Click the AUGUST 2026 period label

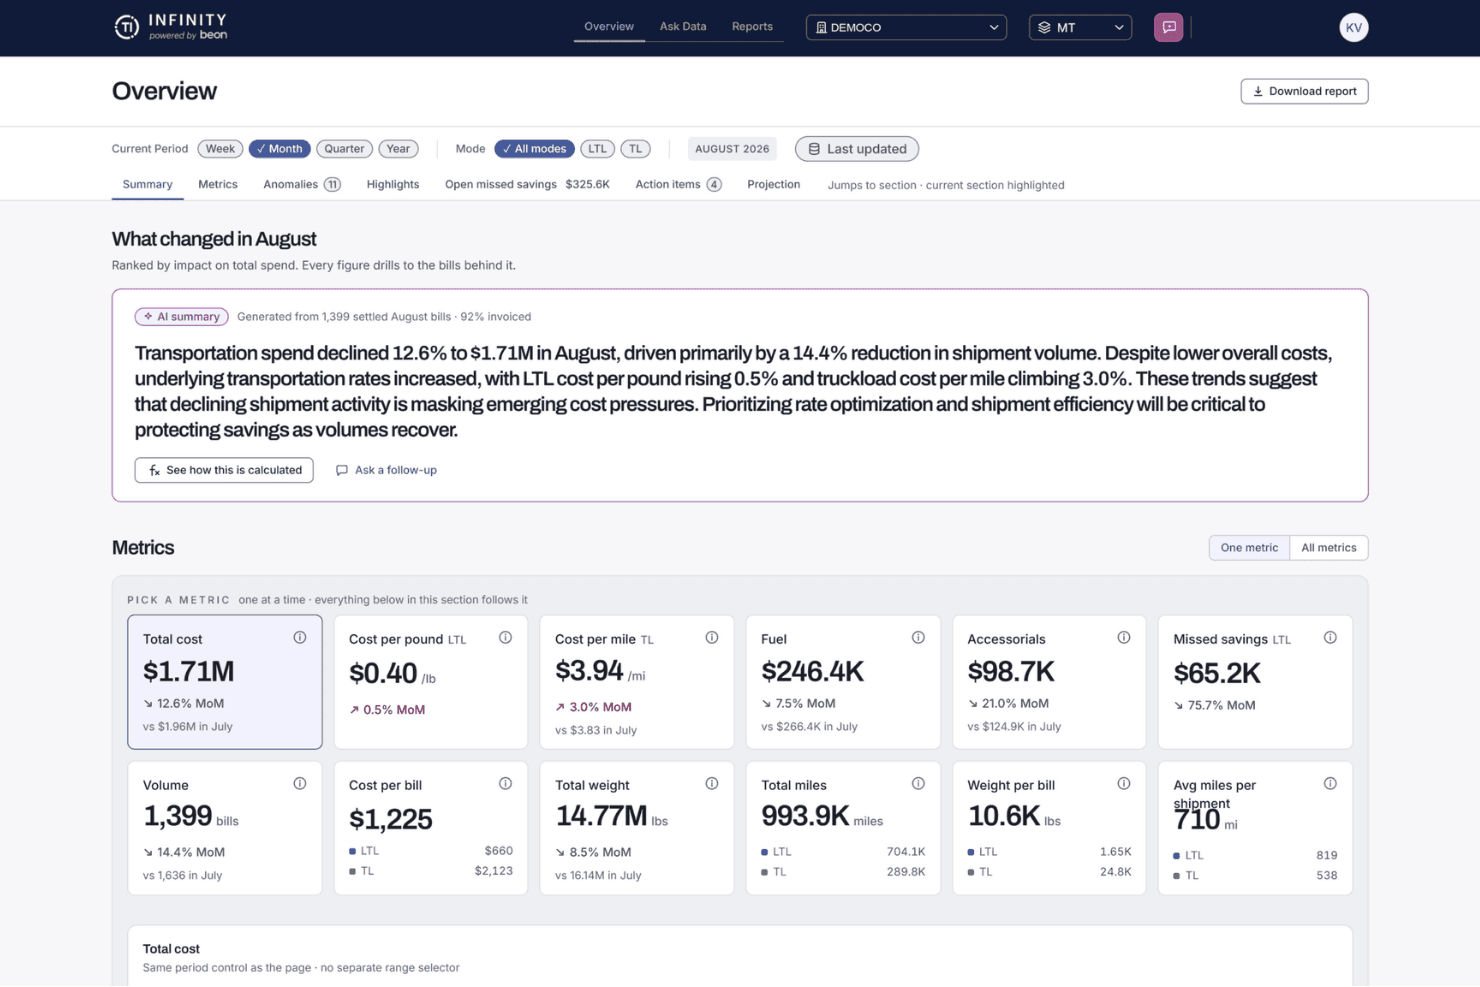point(732,149)
